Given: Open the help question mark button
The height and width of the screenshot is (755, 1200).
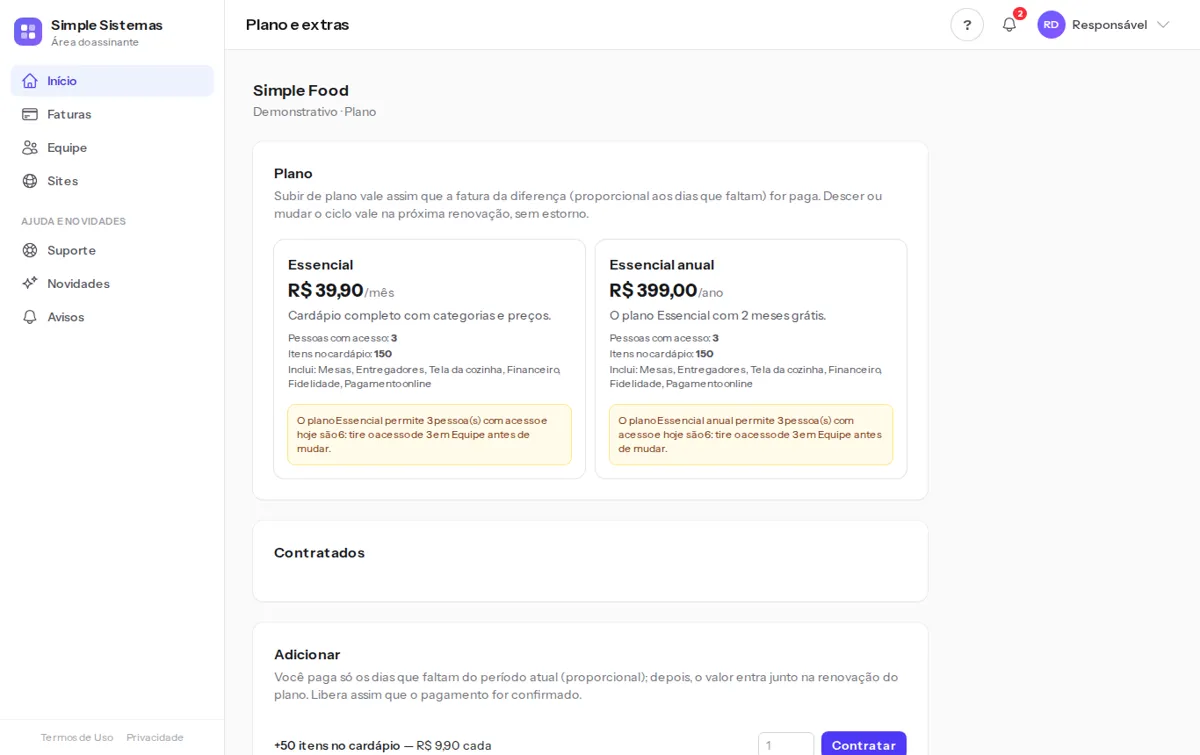Looking at the screenshot, I should point(967,25).
